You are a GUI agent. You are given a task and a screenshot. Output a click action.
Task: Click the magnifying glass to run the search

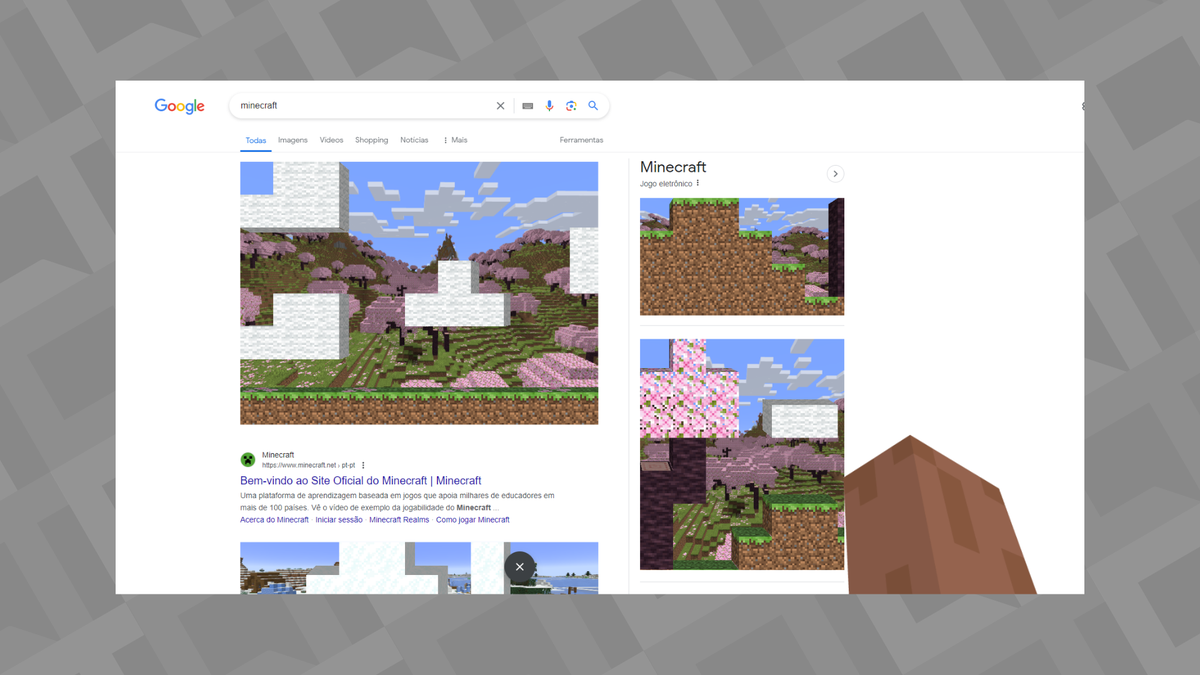click(593, 105)
